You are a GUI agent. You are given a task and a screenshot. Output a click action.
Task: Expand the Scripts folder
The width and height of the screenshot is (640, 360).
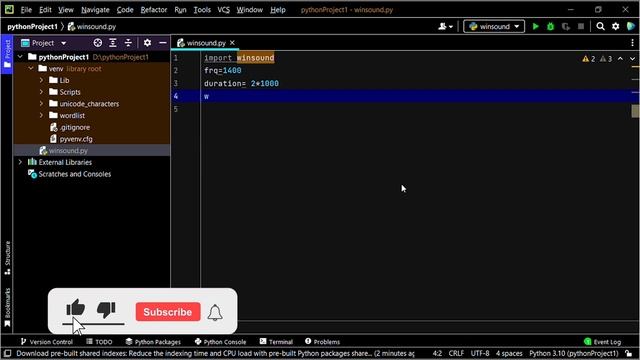[x=41, y=92]
